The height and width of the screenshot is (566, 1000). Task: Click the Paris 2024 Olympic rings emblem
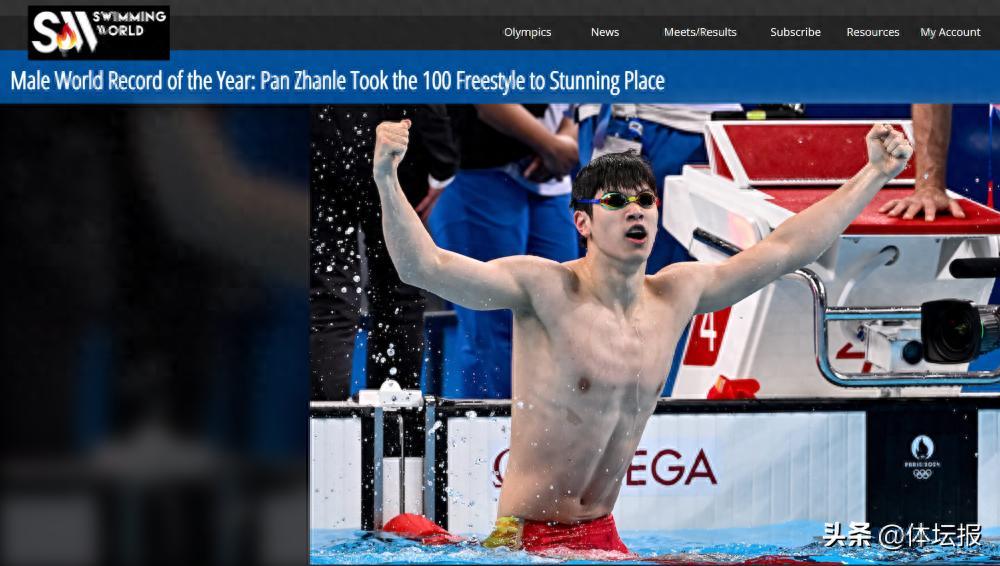point(922,457)
